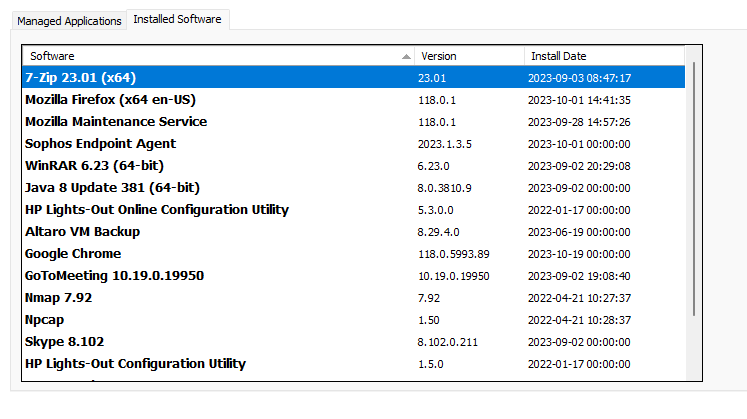The width and height of the screenshot is (747, 419).
Task: Click install date 2023-09-02 19:08:40
Action: [579, 276]
